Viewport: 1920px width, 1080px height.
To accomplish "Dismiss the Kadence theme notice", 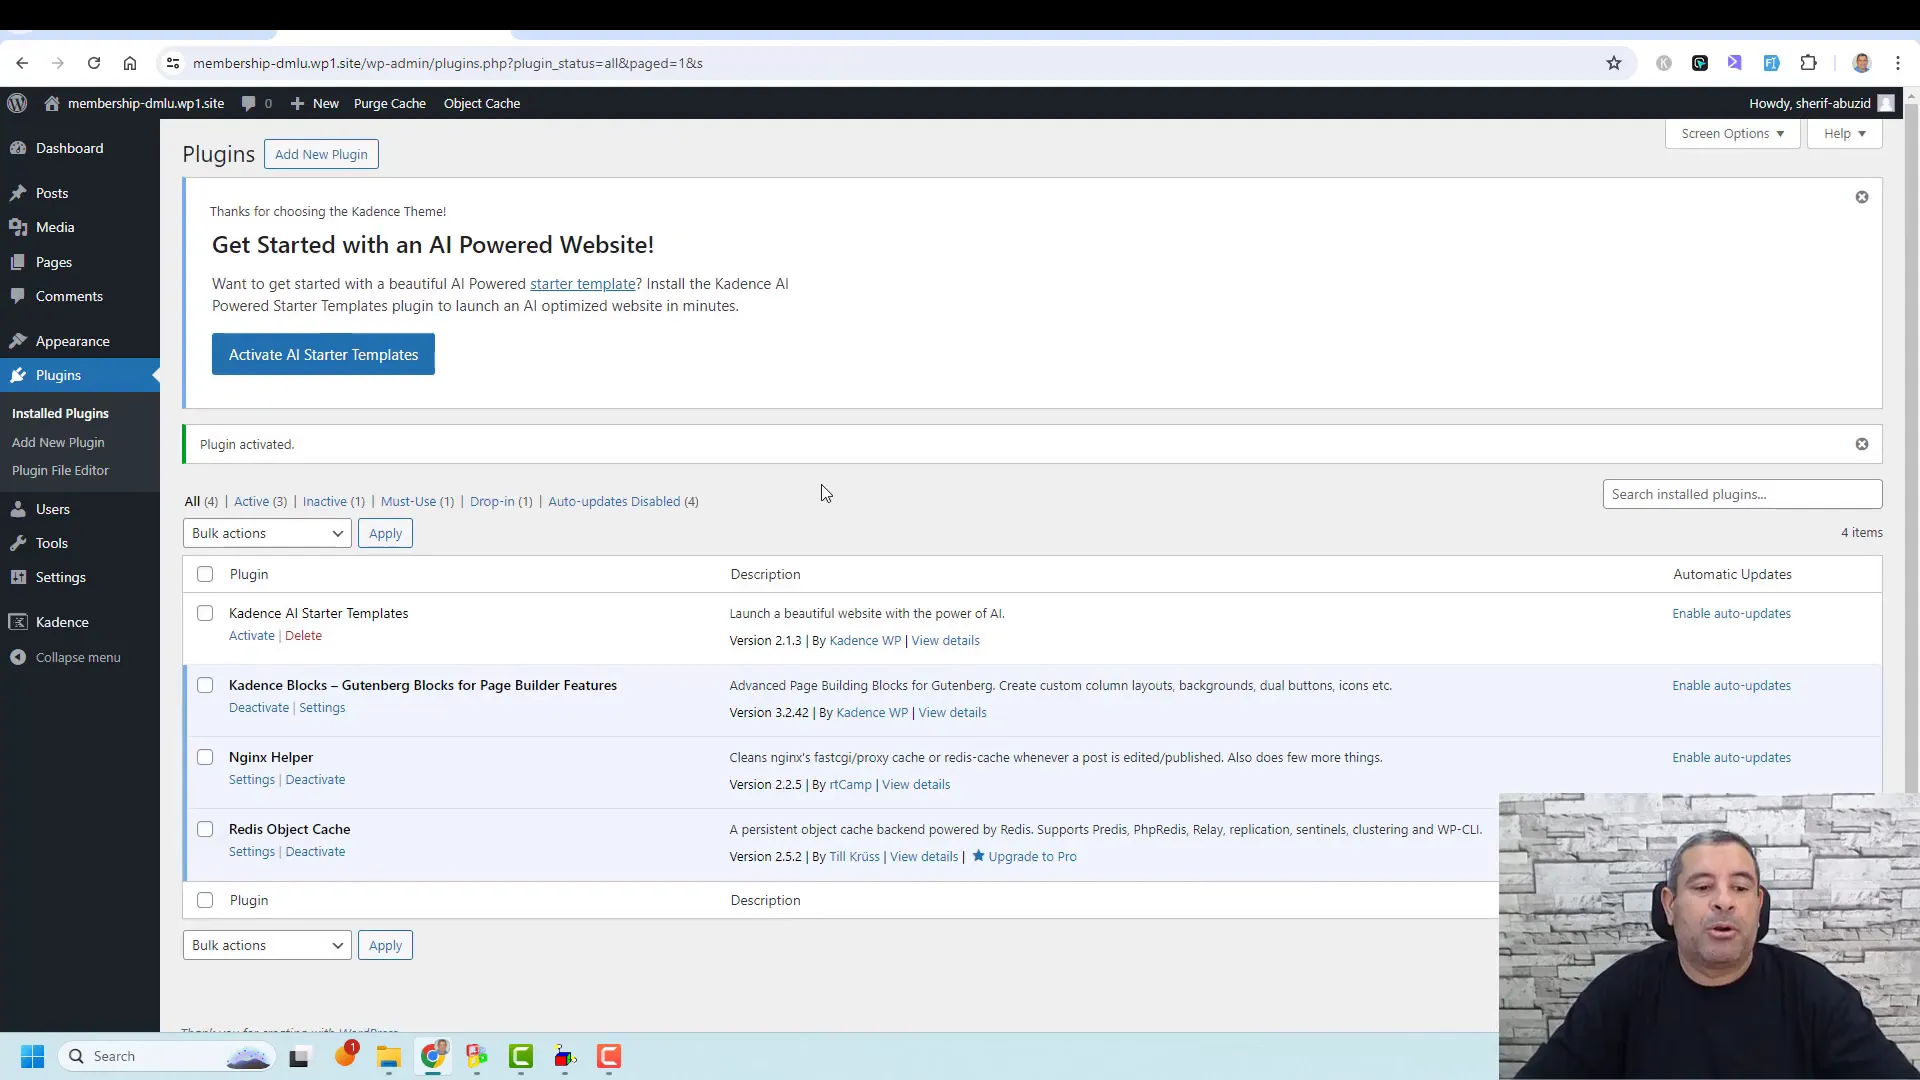I will (1862, 197).
